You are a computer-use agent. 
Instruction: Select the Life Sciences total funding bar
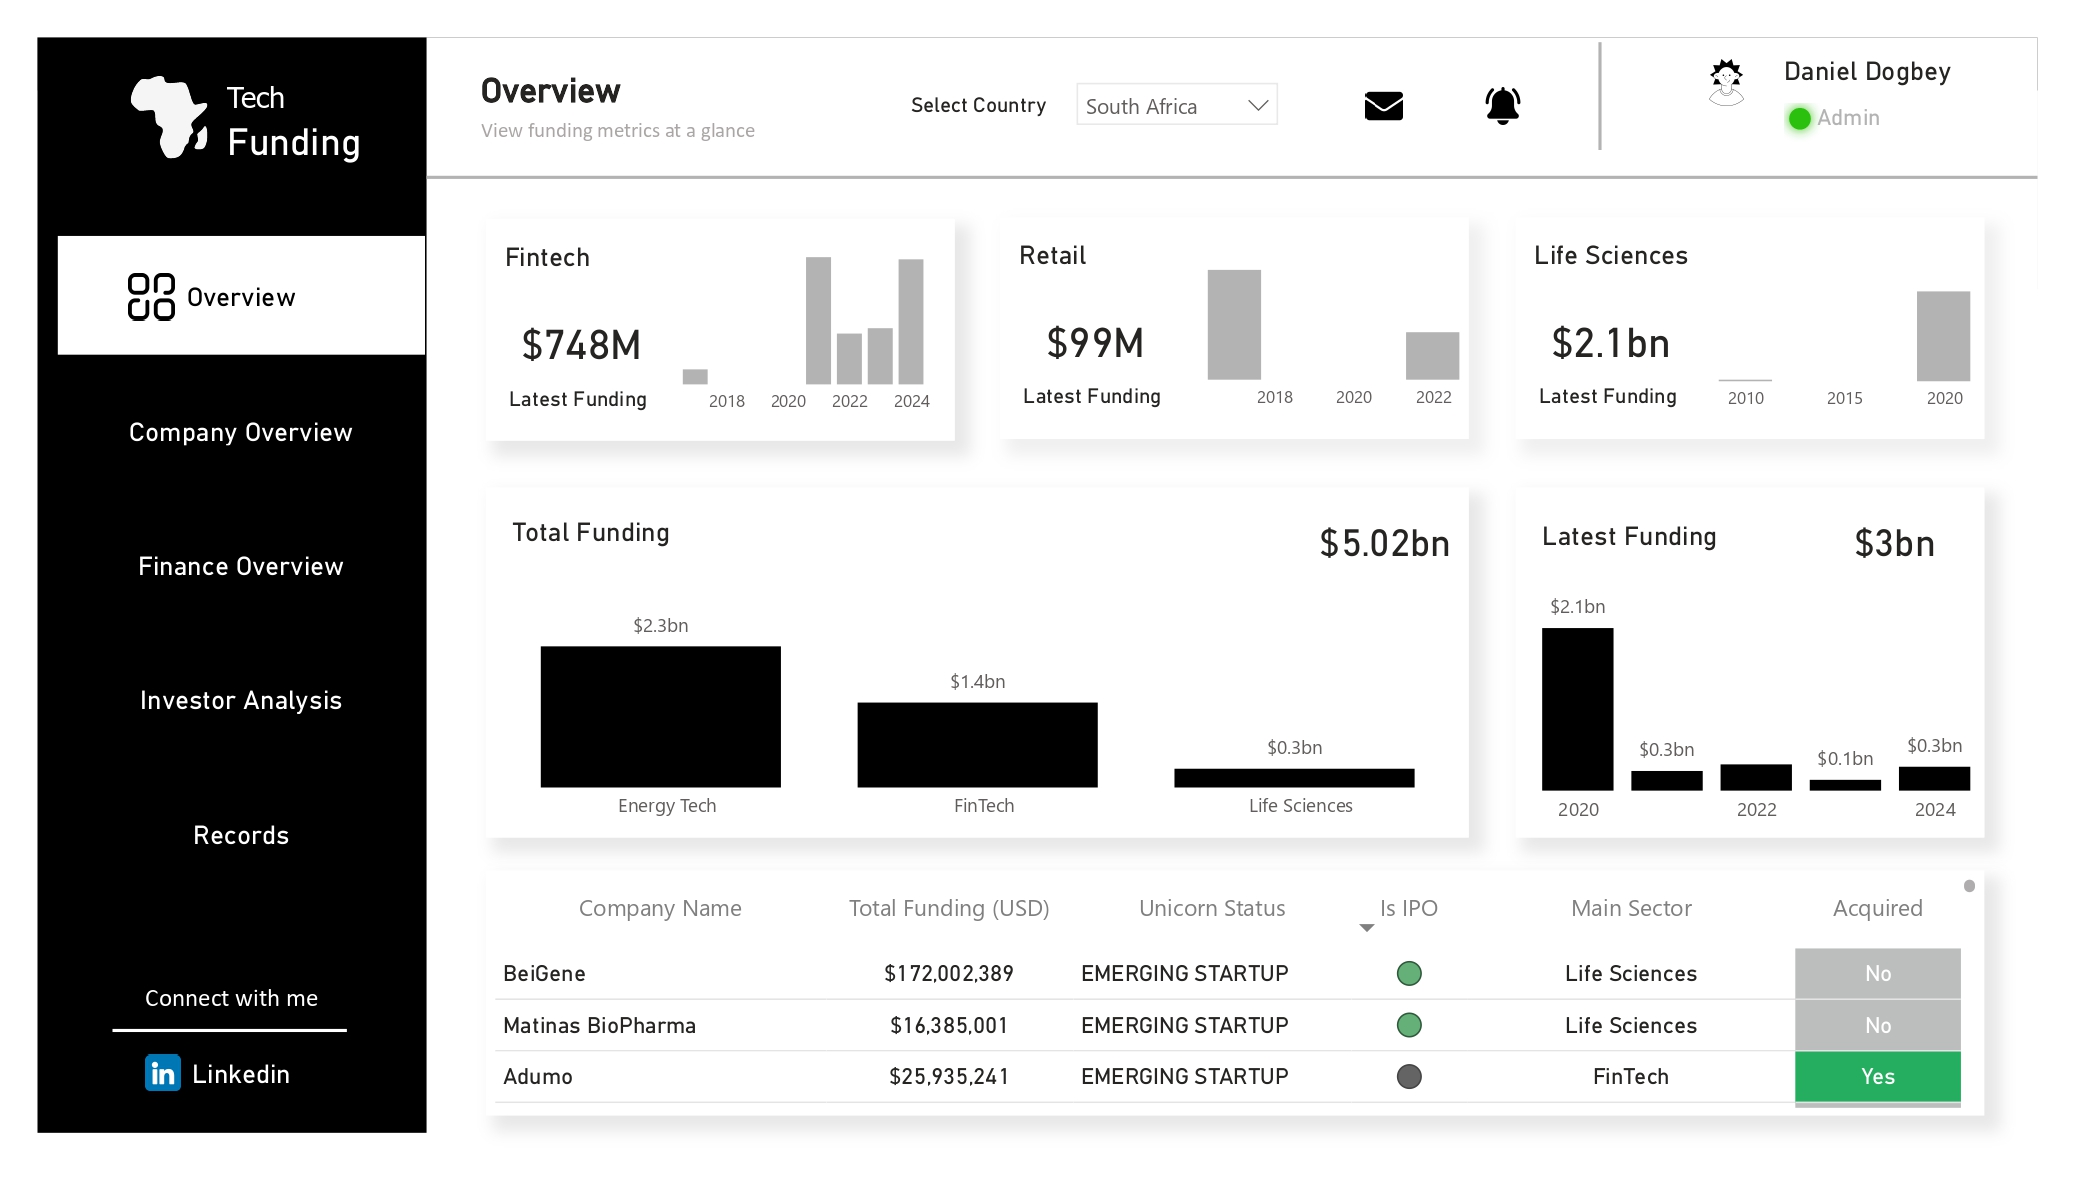[x=1294, y=778]
